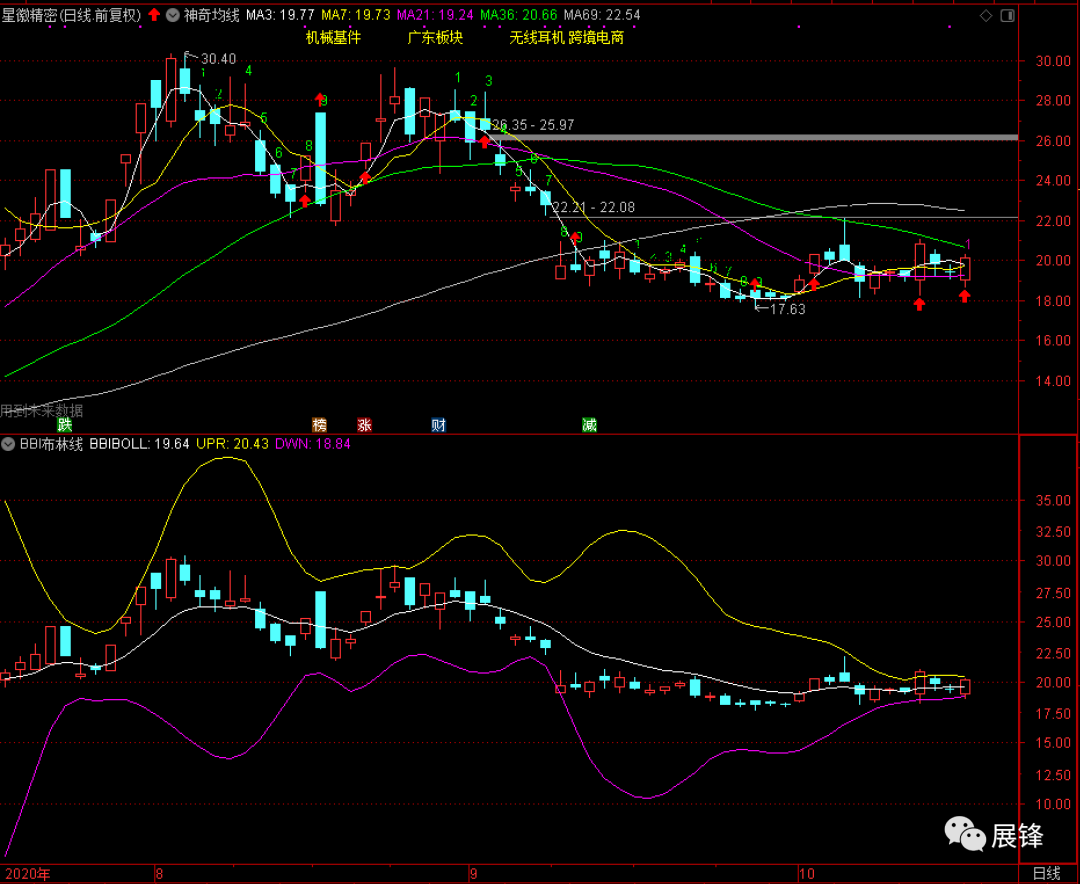The height and width of the screenshot is (884, 1080).
Task: Click the window toggle icon at chart top-right
Action: click(1007, 15)
